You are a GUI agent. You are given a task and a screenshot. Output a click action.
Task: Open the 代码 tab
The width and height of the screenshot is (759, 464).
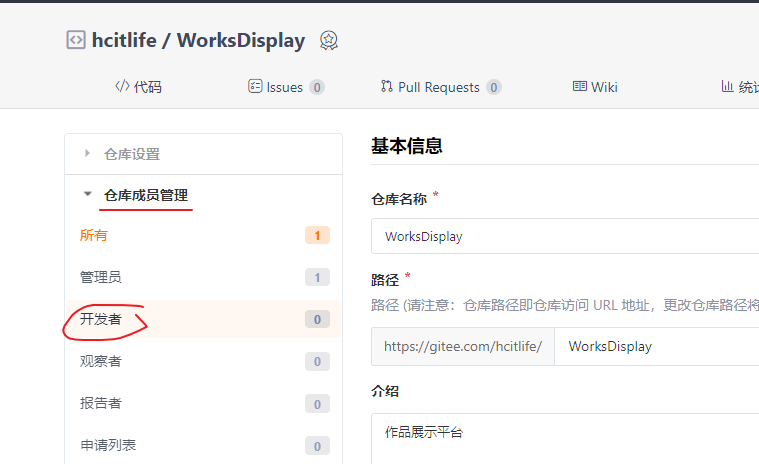tap(138, 87)
